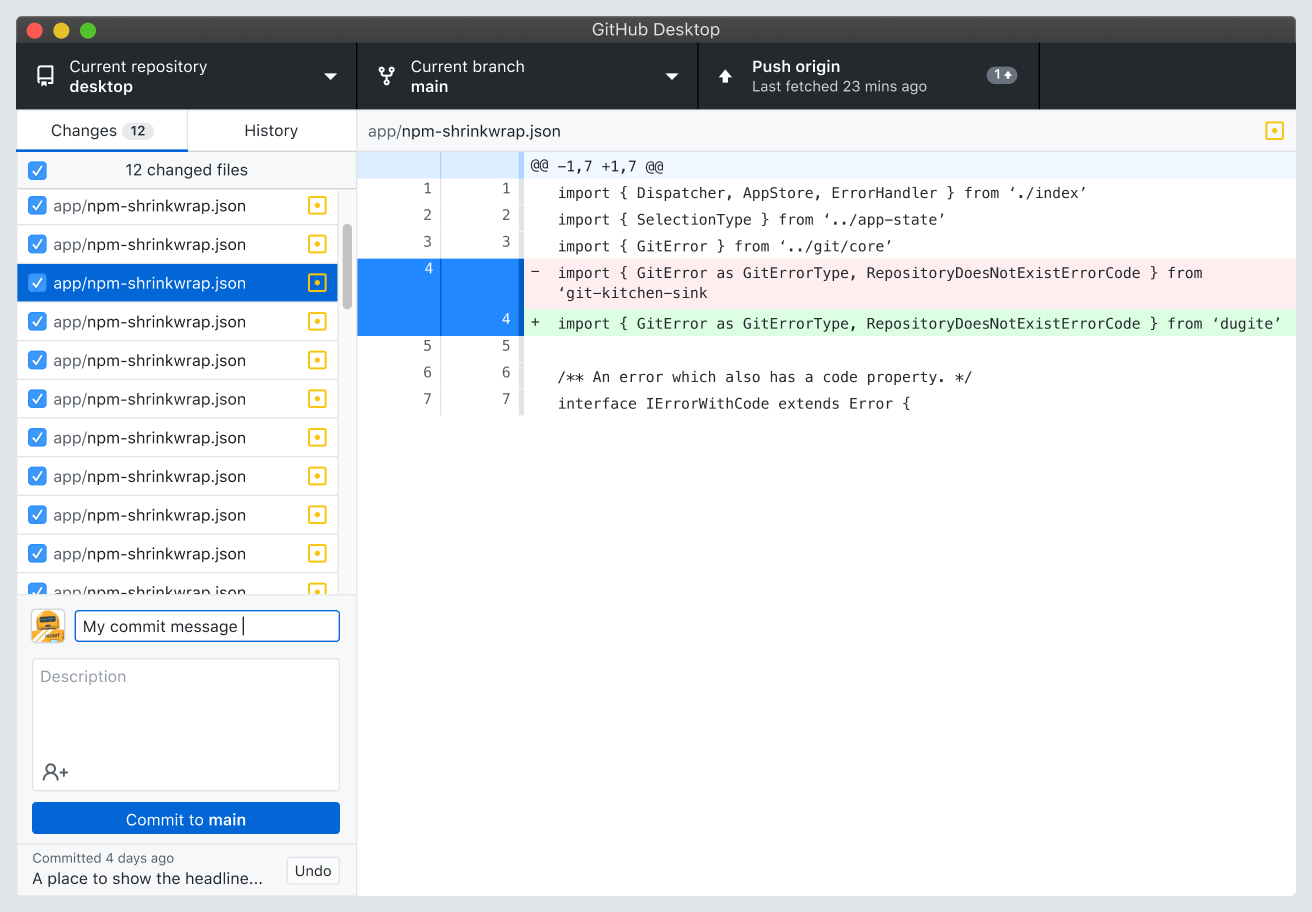Click the pending commits count badge on Push origin
Image resolution: width=1312 pixels, height=912 pixels.
click(x=1001, y=75)
